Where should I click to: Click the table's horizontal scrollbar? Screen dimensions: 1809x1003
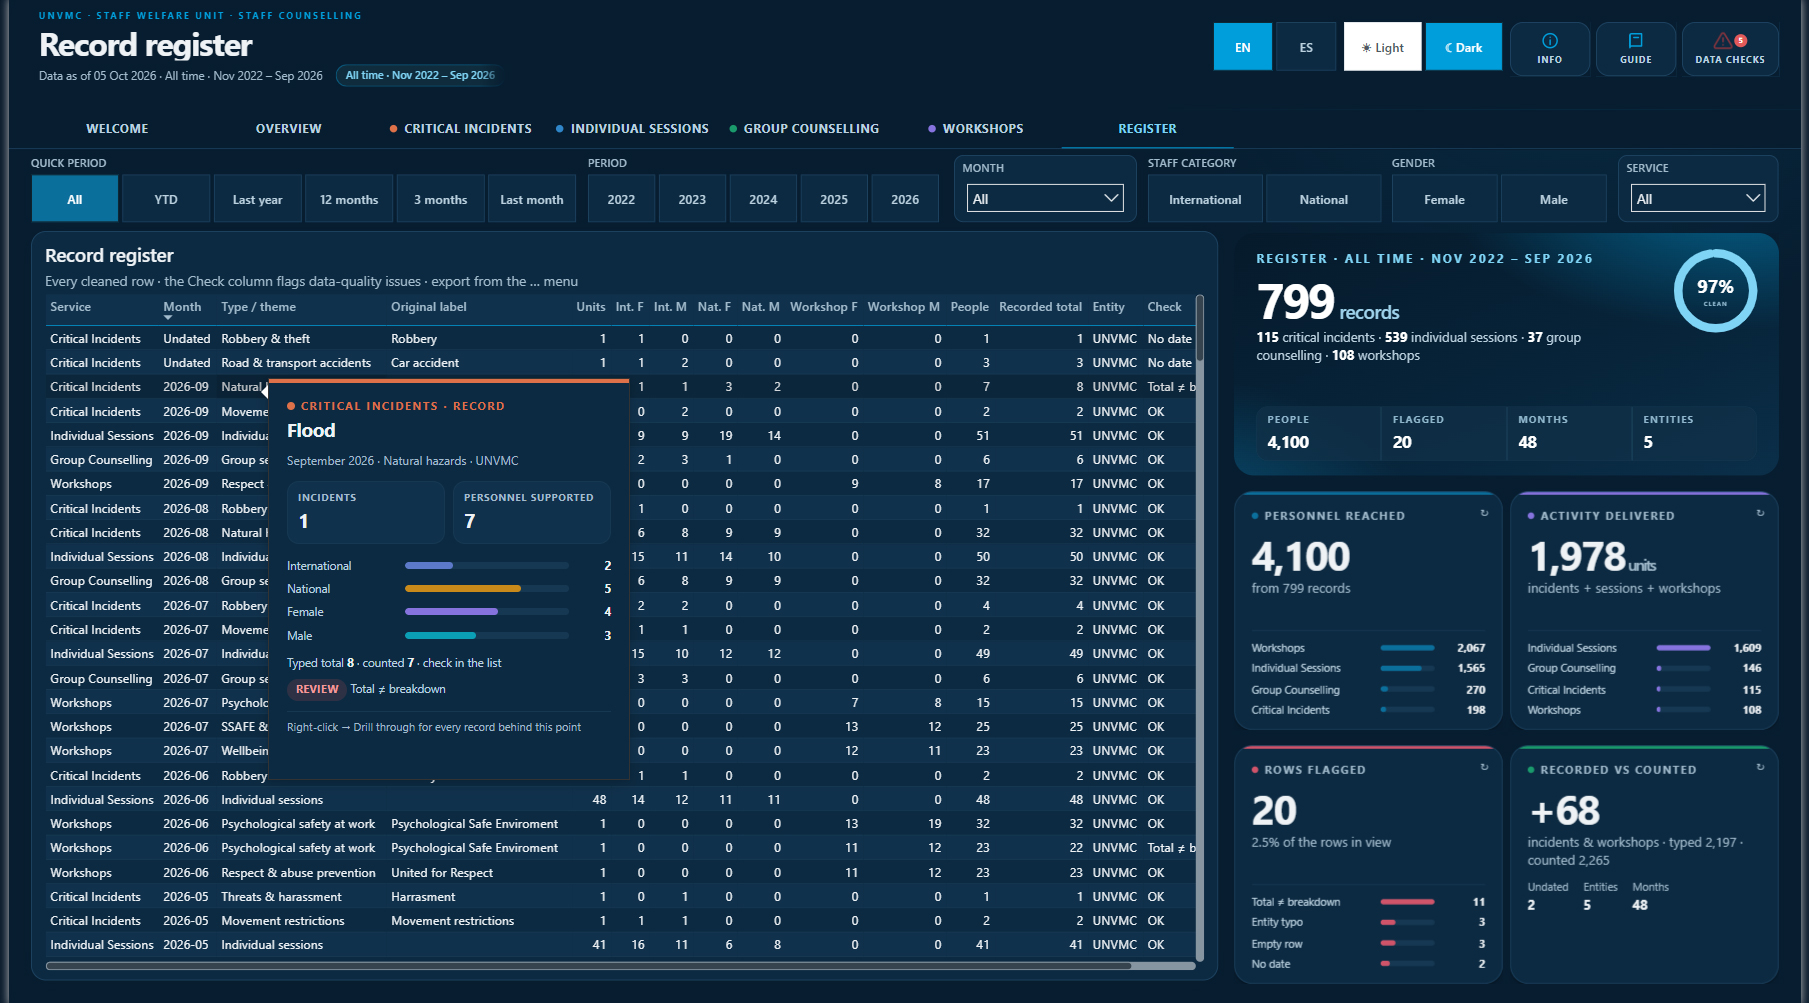[x=588, y=966]
